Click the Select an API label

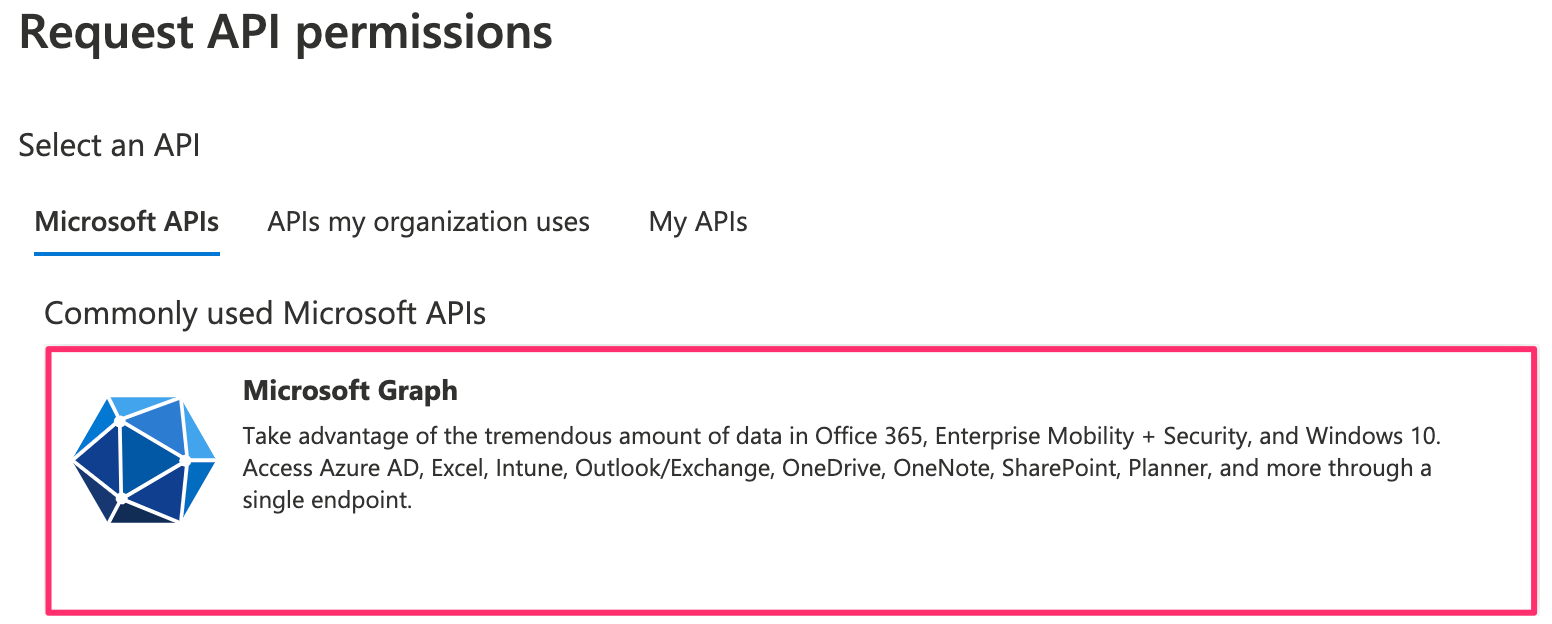tap(108, 145)
